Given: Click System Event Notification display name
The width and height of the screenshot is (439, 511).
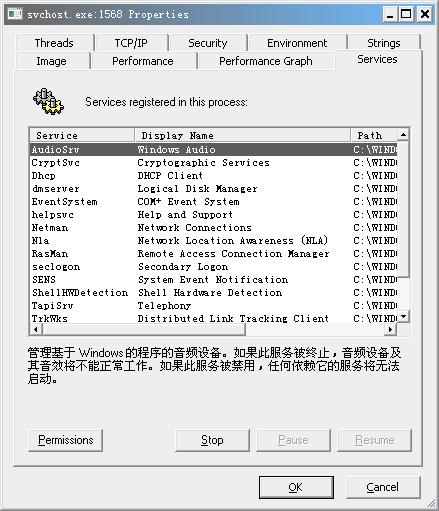Looking at the screenshot, I should pos(213,280).
